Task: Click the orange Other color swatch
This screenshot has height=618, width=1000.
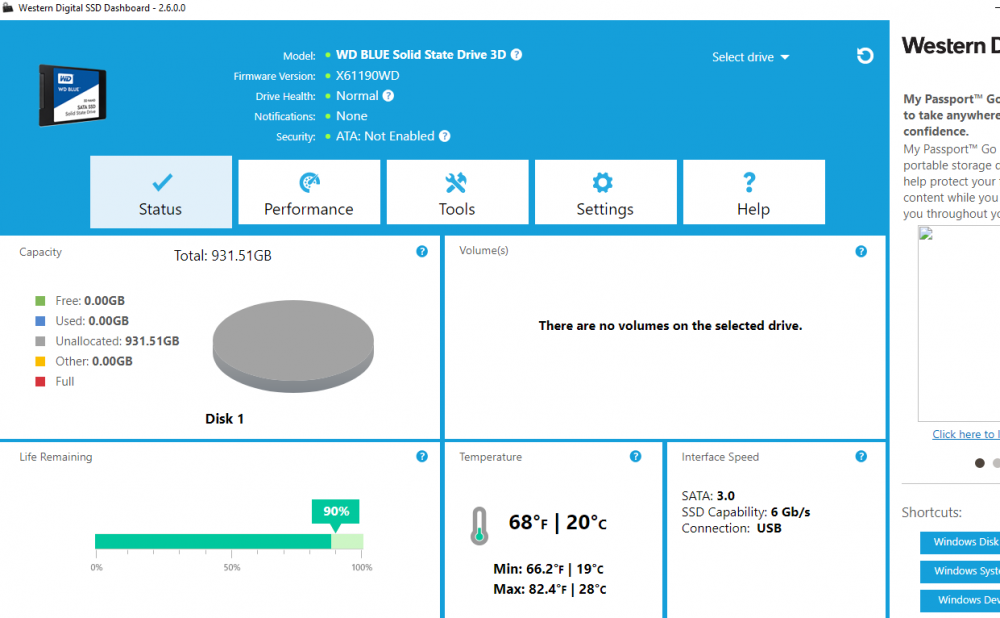Action: click(x=40, y=361)
